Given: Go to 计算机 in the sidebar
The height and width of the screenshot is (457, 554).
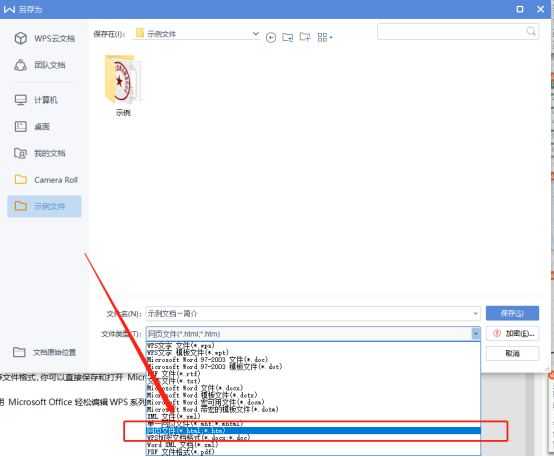Looking at the screenshot, I should [x=36, y=100].
